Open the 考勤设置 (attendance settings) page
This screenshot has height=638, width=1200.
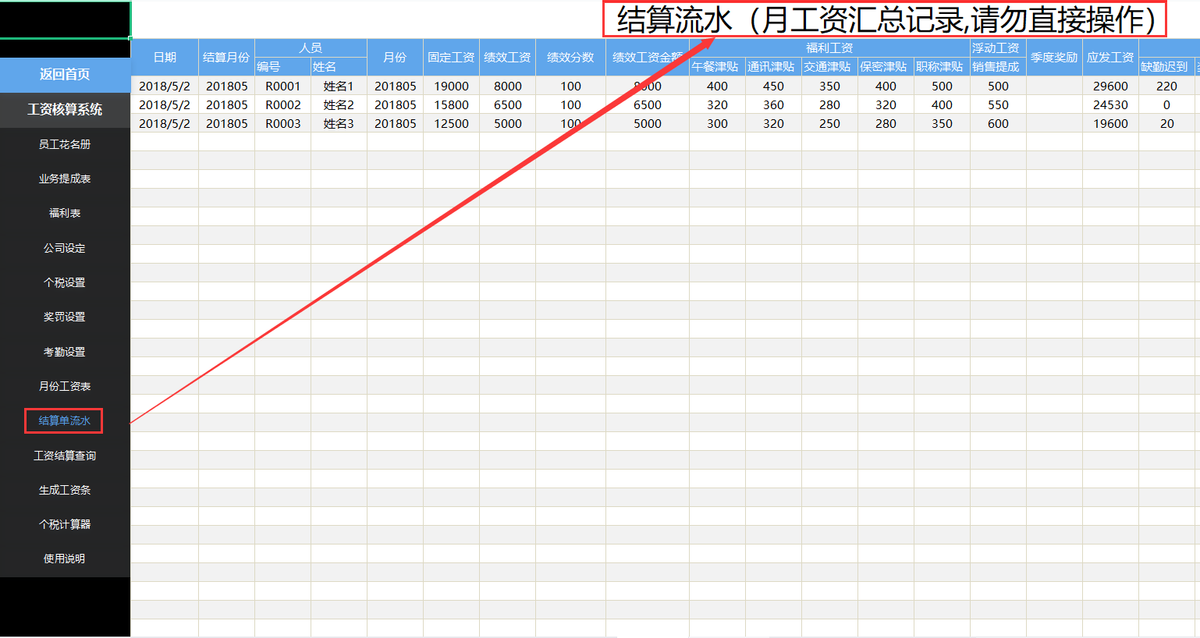pos(65,351)
